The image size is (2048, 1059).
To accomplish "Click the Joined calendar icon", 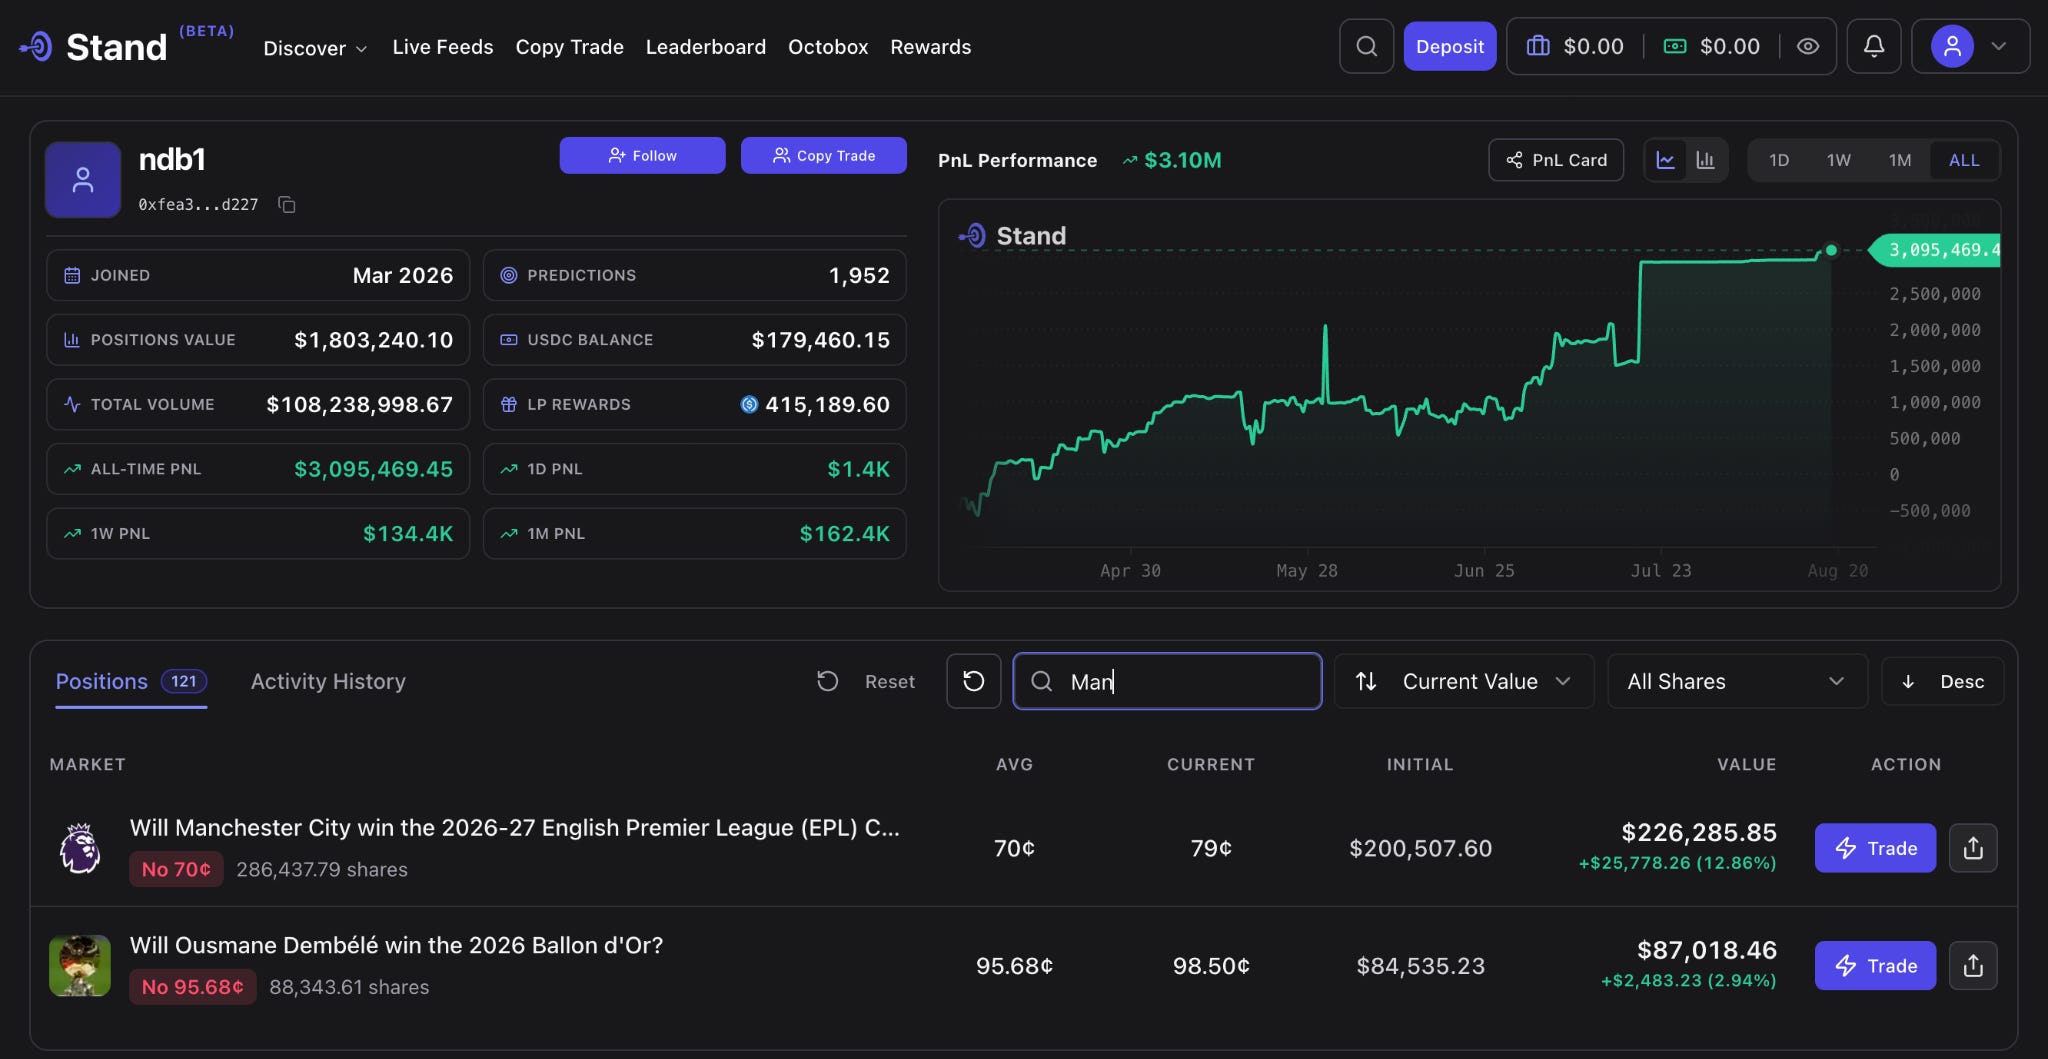I will 72,275.
